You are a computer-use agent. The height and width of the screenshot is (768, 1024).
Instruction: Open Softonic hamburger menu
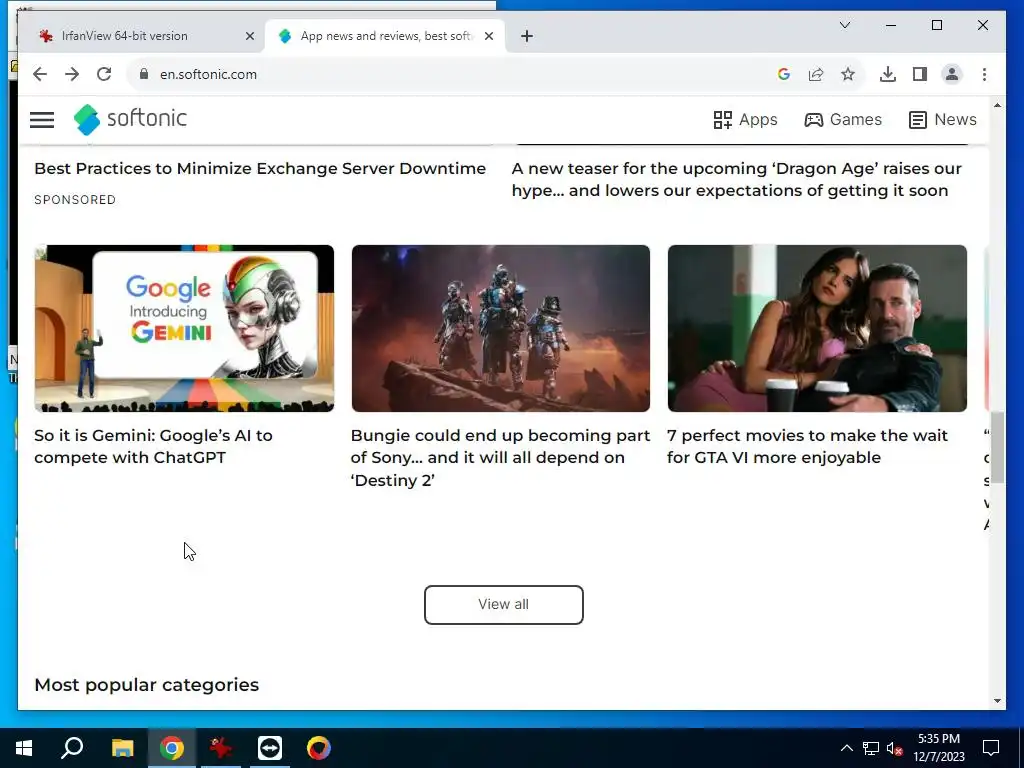click(x=42, y=120)
